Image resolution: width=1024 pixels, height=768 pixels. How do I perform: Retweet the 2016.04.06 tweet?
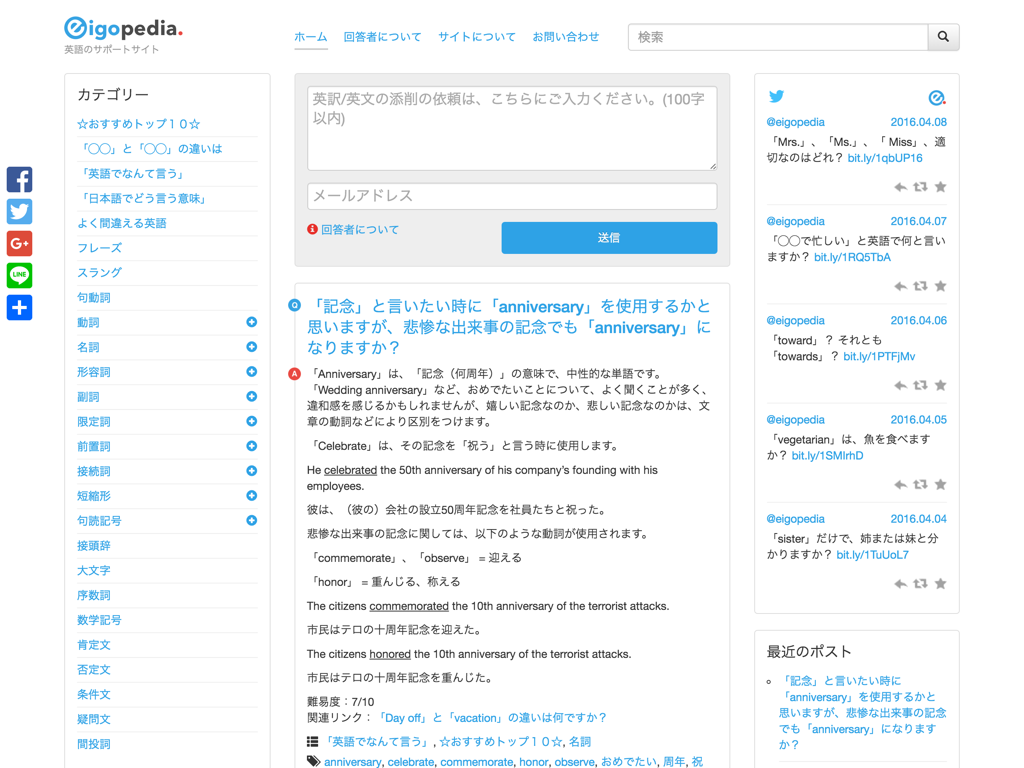(920, 386)
